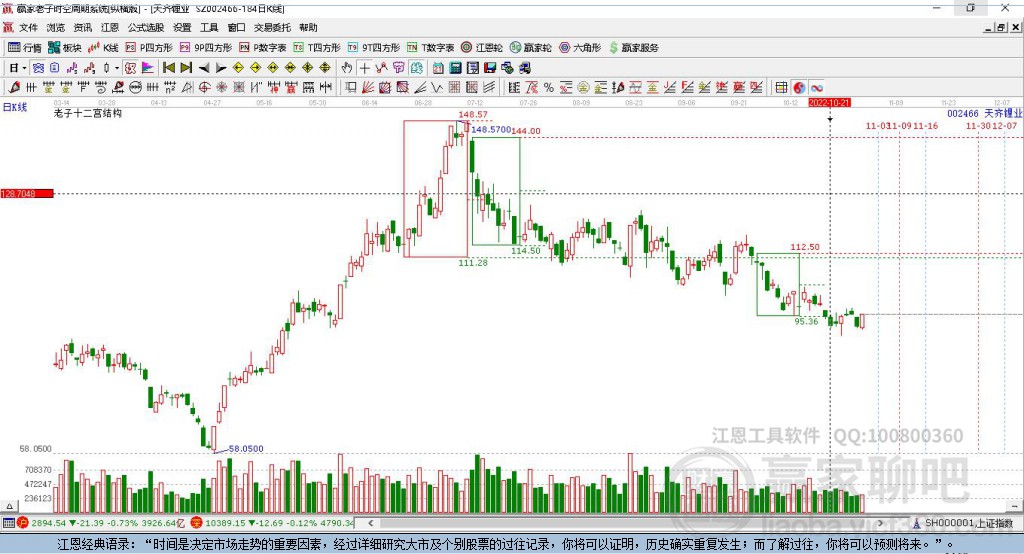Open the 资讯 menu
Viewport: 1024px width, 554px height.
pos(82,27)
